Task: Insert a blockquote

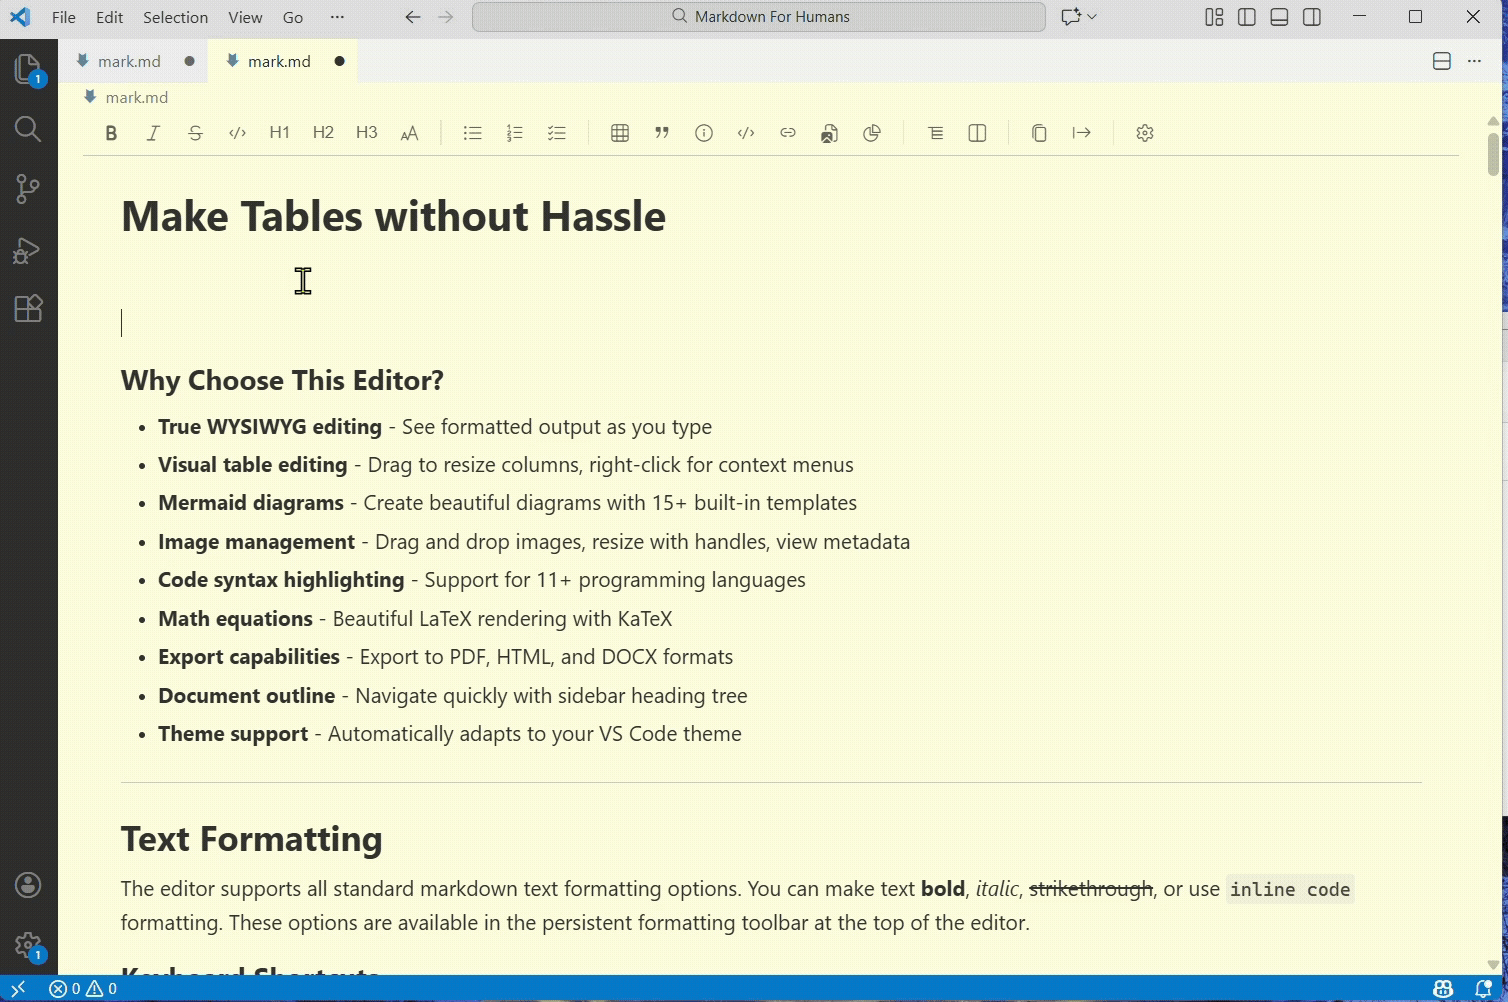Action: point(661,132)
